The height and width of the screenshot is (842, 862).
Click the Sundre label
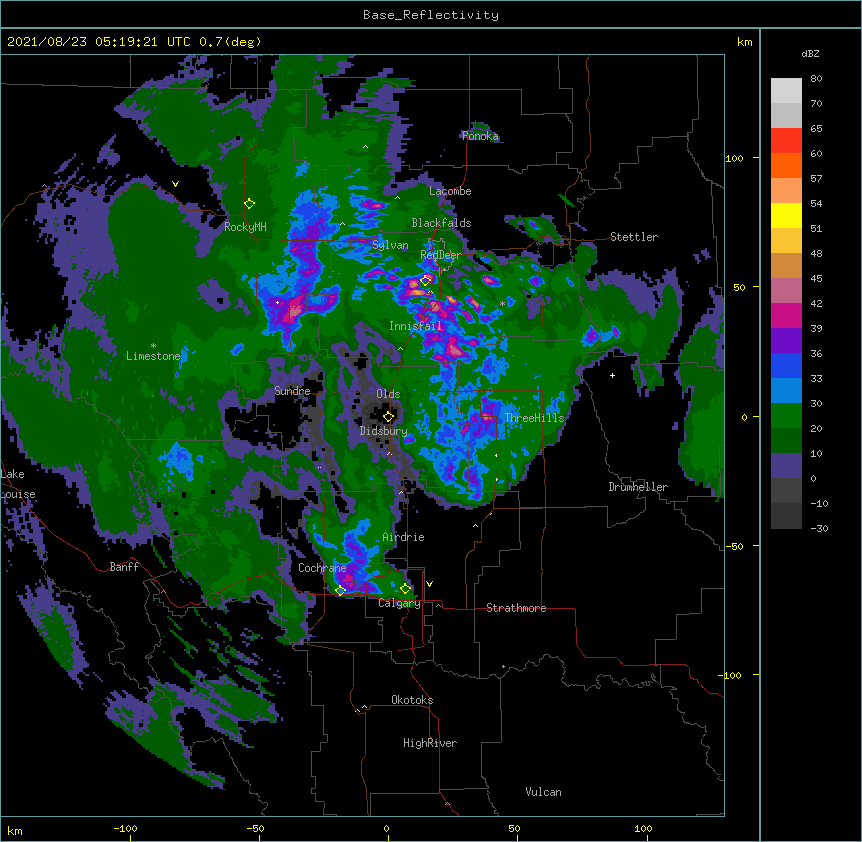pos(292,391)
